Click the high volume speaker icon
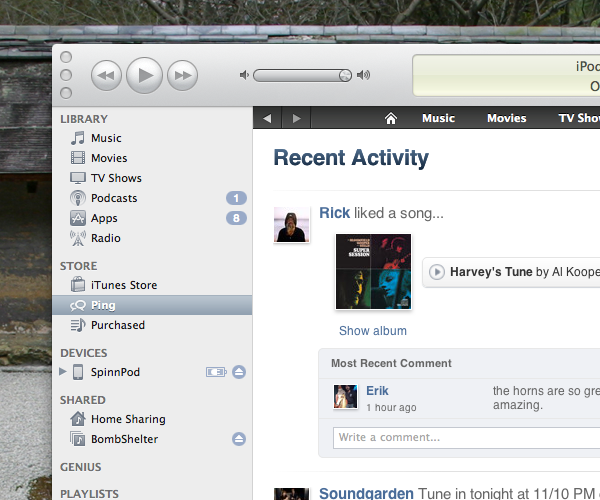The height and width of the screenshot is (500, 600). click(x=363, y=75)
